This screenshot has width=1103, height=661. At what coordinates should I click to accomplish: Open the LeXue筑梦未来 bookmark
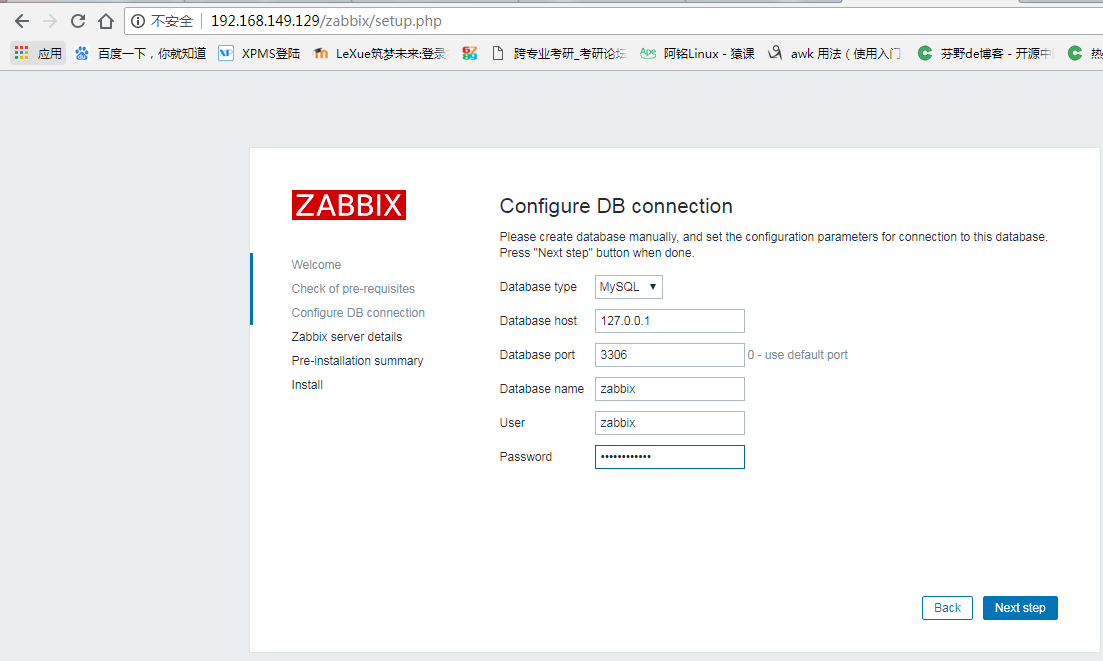point(381,53)
